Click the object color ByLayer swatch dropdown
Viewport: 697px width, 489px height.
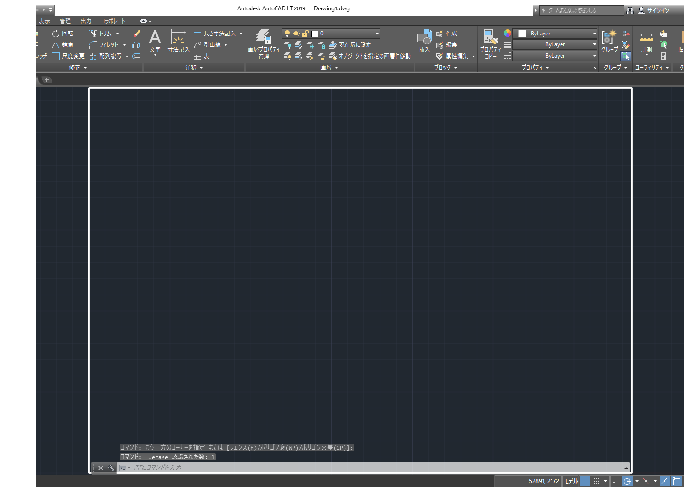click(x=555, y=33)
